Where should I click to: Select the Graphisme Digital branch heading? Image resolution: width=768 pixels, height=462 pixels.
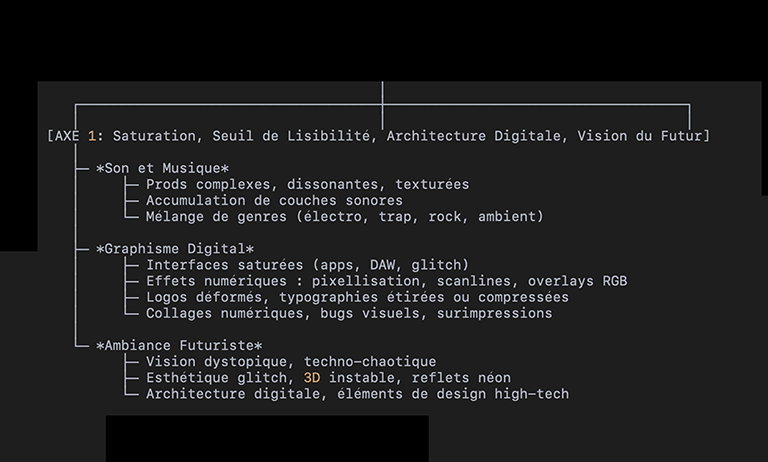(175, 249)
